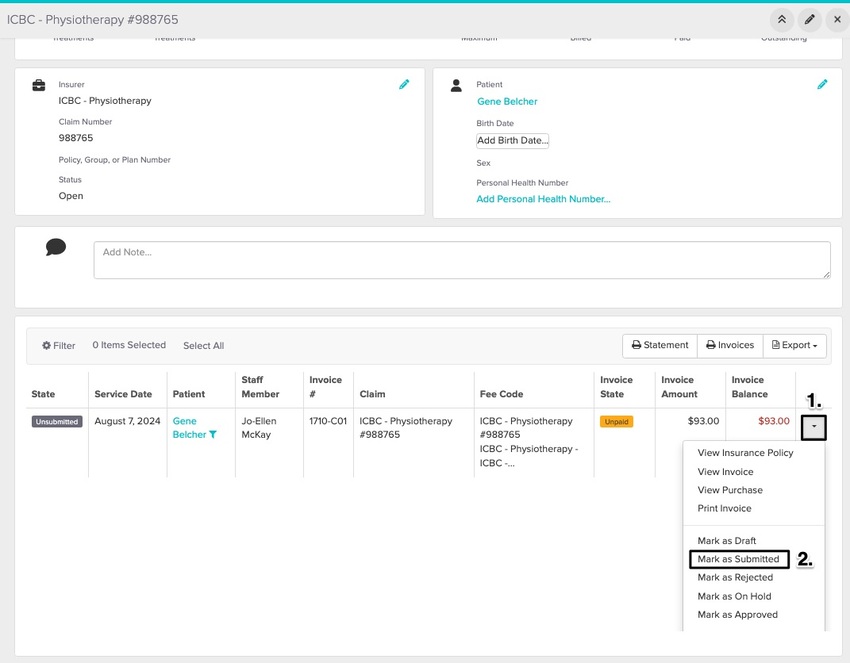Click the person Patient icon
This screenshot has width=850, height=663.
[x=456, y=85]
